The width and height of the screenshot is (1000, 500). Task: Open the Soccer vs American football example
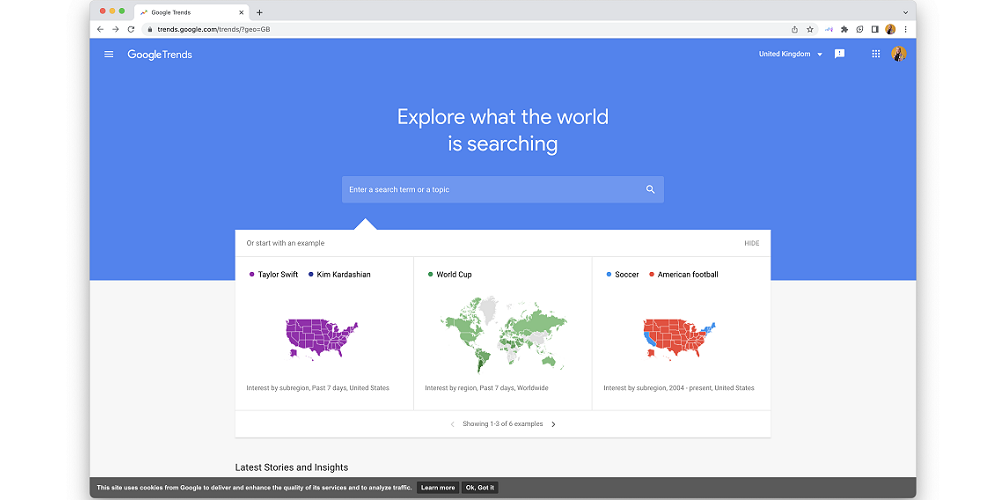(681, 334)
